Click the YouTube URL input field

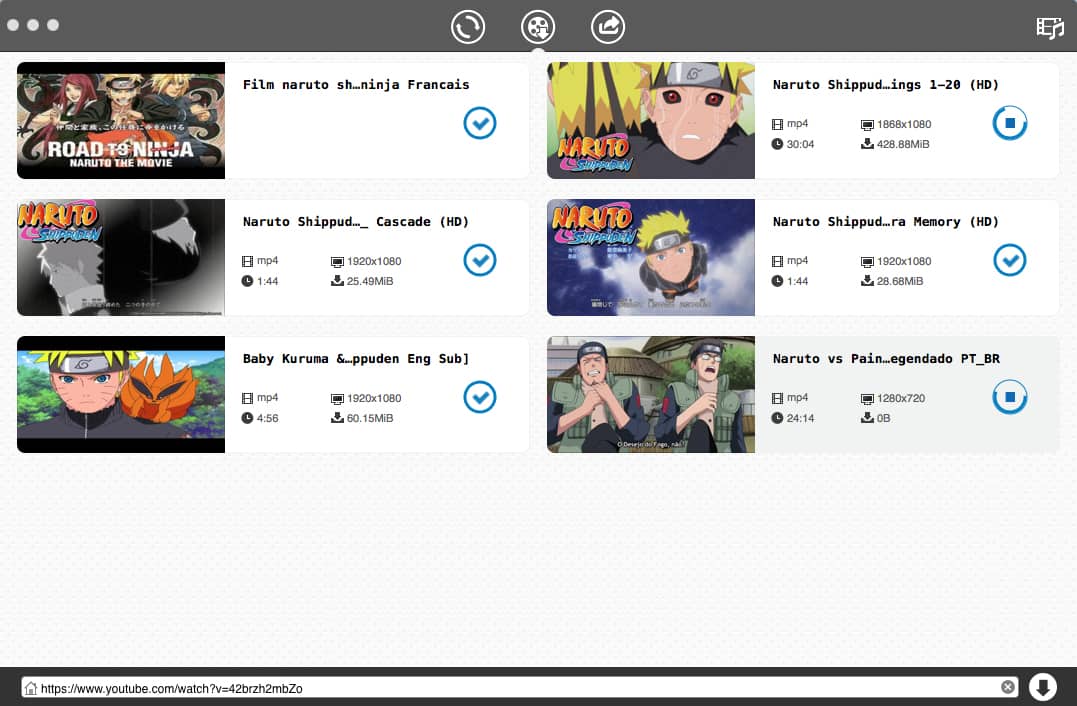coord(520,687)
